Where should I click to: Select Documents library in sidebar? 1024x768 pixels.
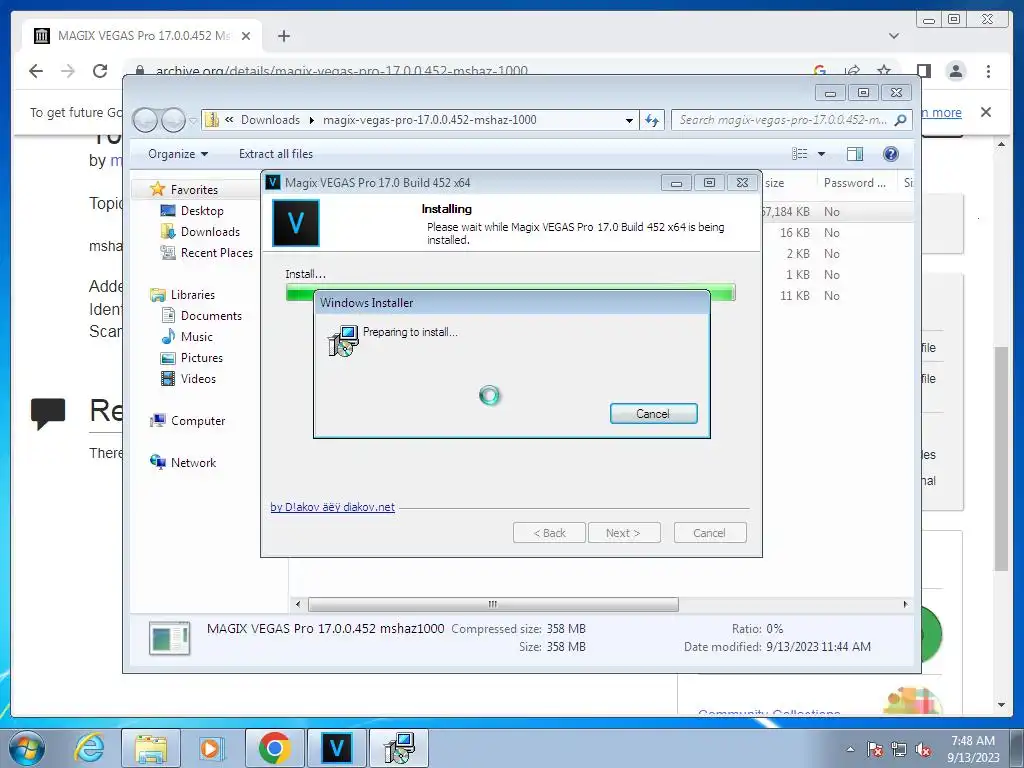211,315
